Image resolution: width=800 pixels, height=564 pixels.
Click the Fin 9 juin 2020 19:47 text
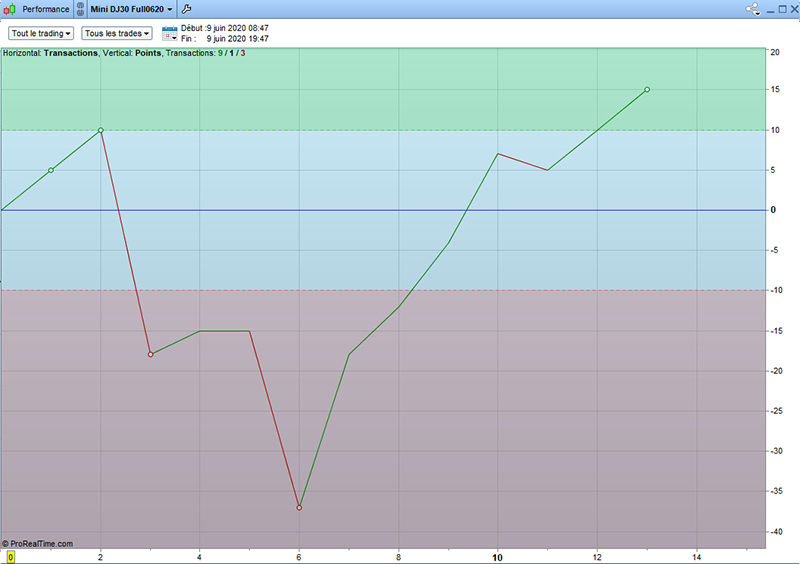tap(224, 39)
